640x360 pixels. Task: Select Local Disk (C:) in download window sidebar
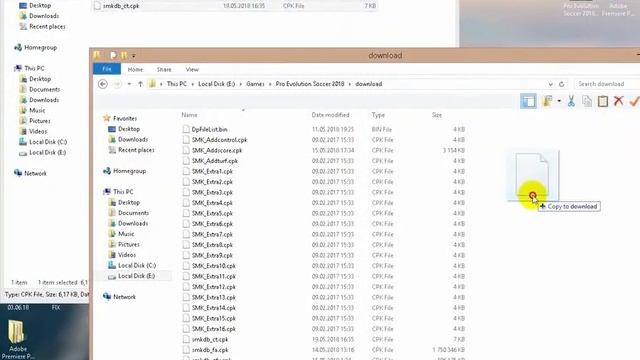[x=137, y=266]
